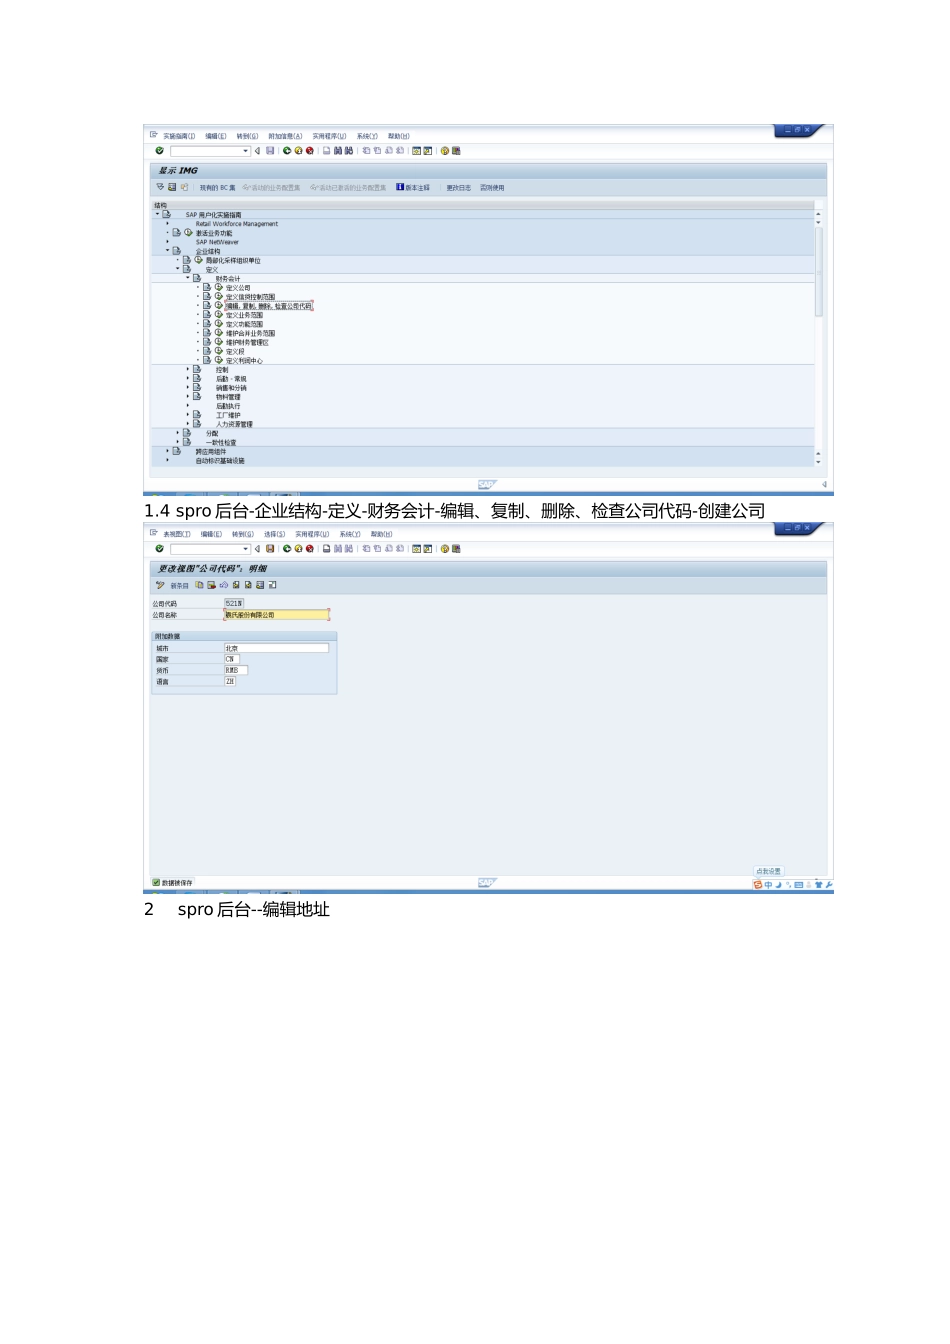Screen dimensions: 950x1344
Task: Click execute clock icon beside 定义利润中心
Action: point(219,360)
